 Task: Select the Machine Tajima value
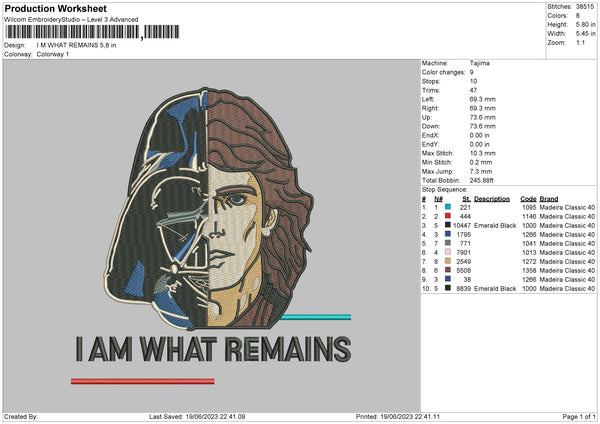(480, 63)
